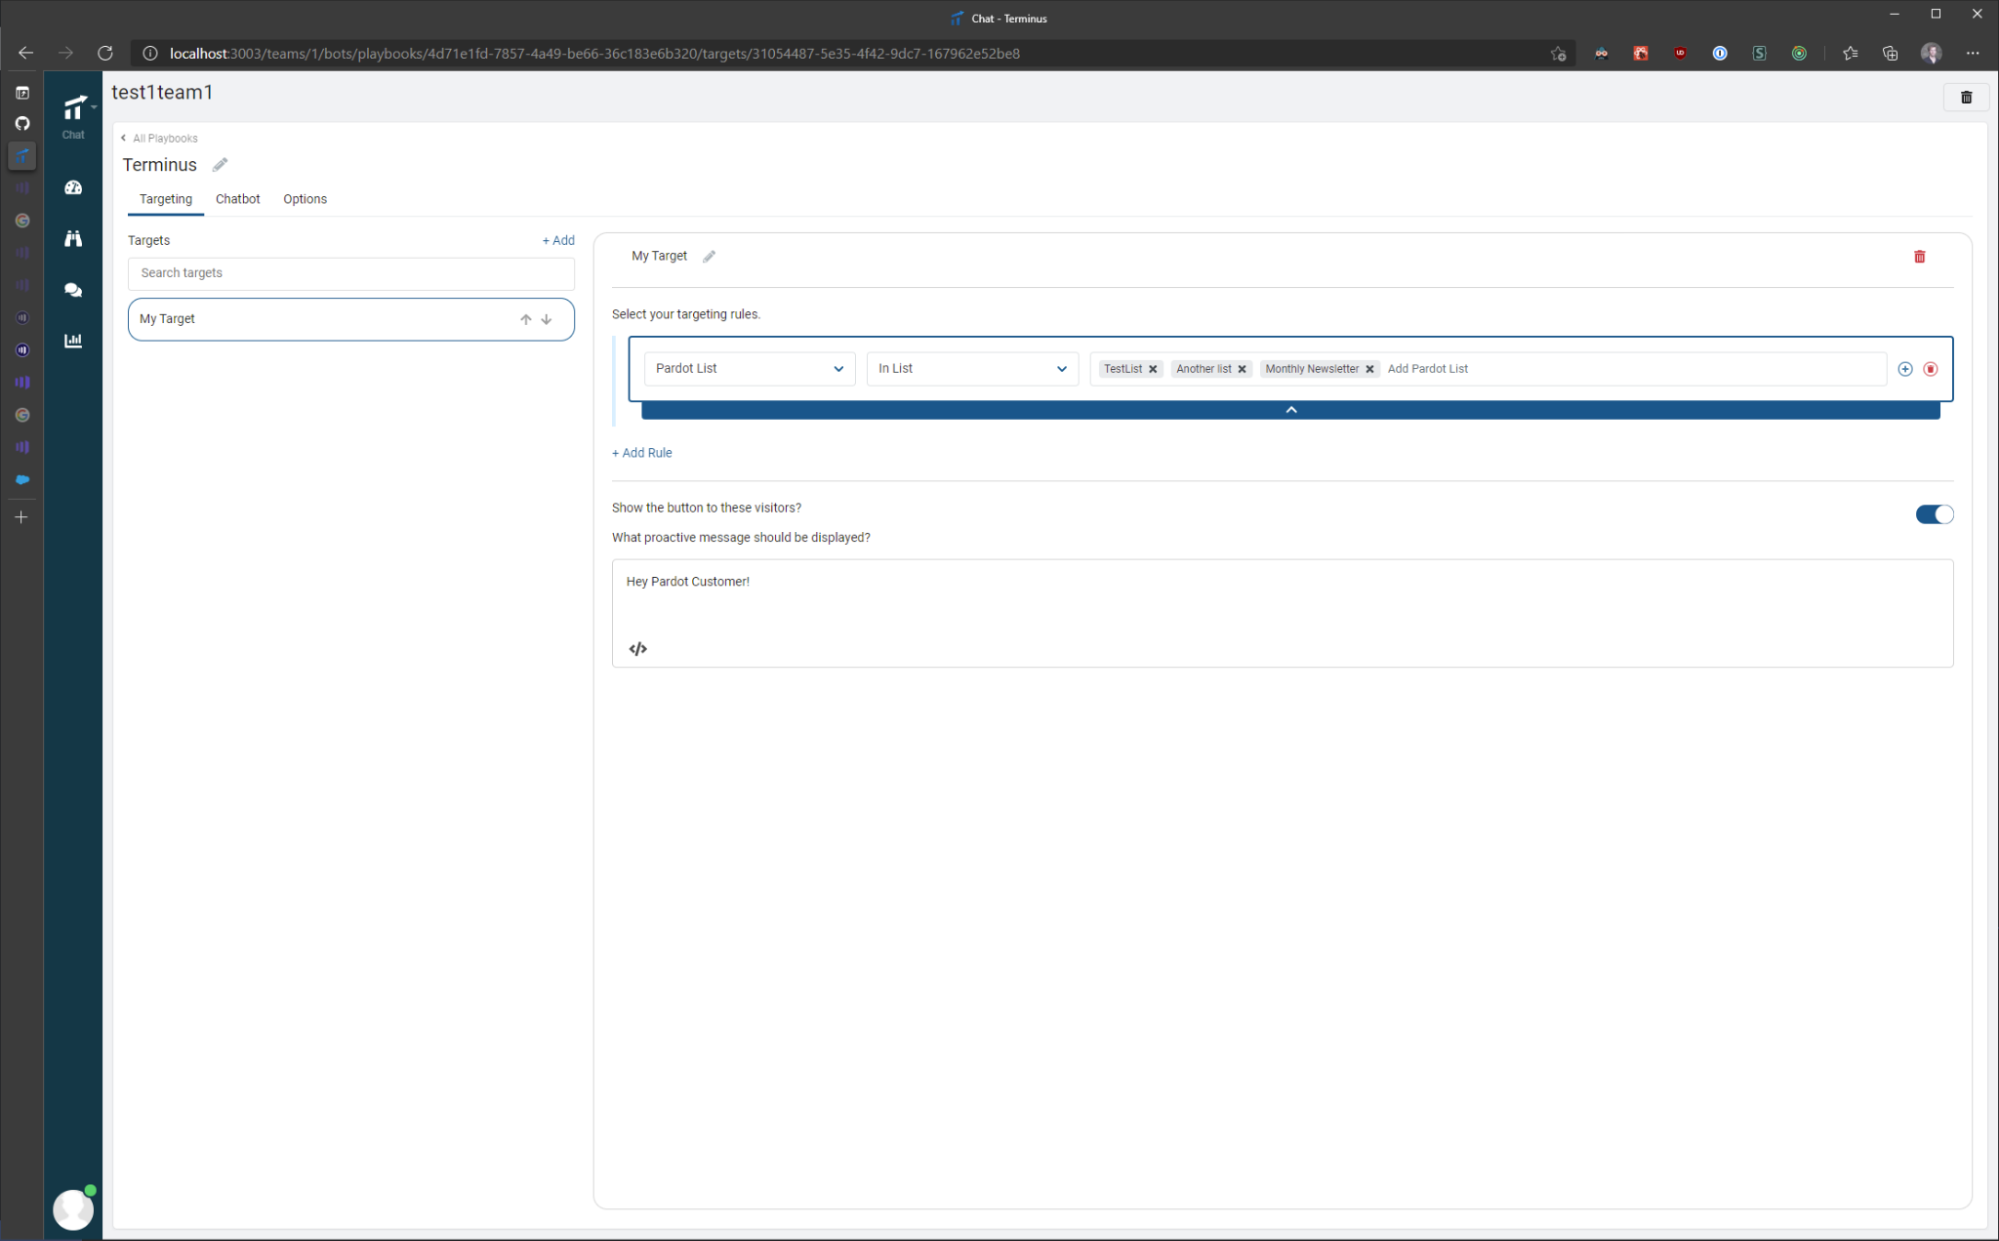Reload the page with the refresh button

point(105,53)
